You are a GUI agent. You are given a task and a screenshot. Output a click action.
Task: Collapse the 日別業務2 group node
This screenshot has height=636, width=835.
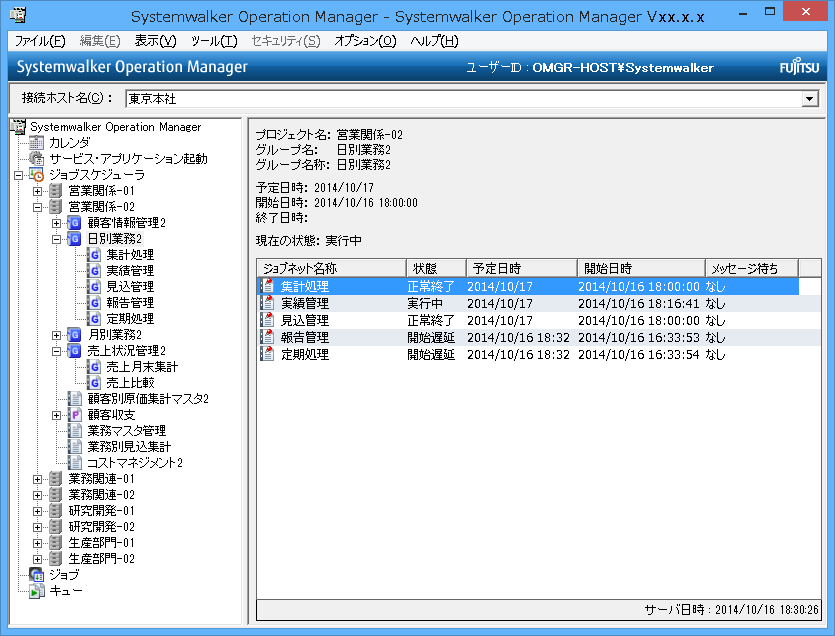(x=57, y=239)
